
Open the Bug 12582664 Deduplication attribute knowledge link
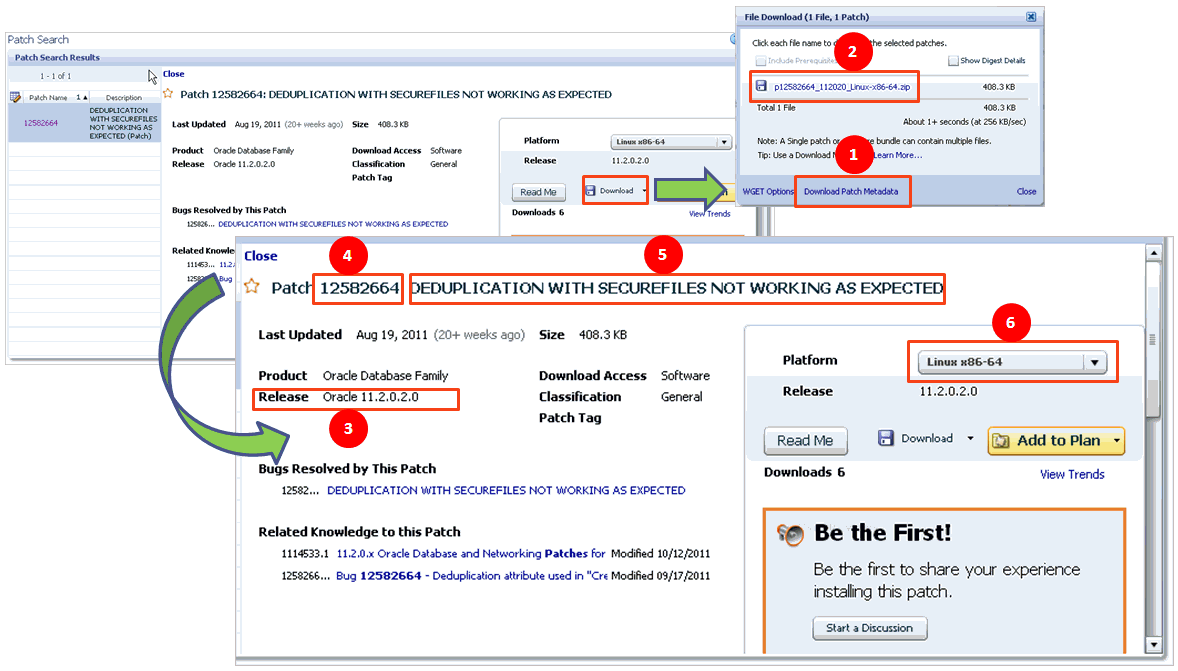[x=471, y=576]
